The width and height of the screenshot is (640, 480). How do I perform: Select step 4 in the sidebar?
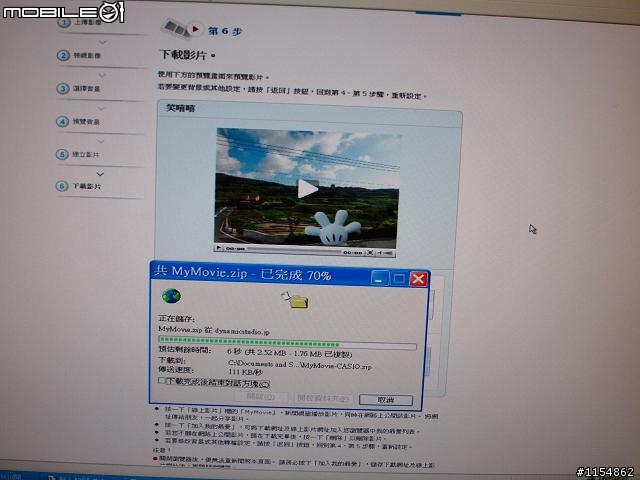click(x=78, y=121)
